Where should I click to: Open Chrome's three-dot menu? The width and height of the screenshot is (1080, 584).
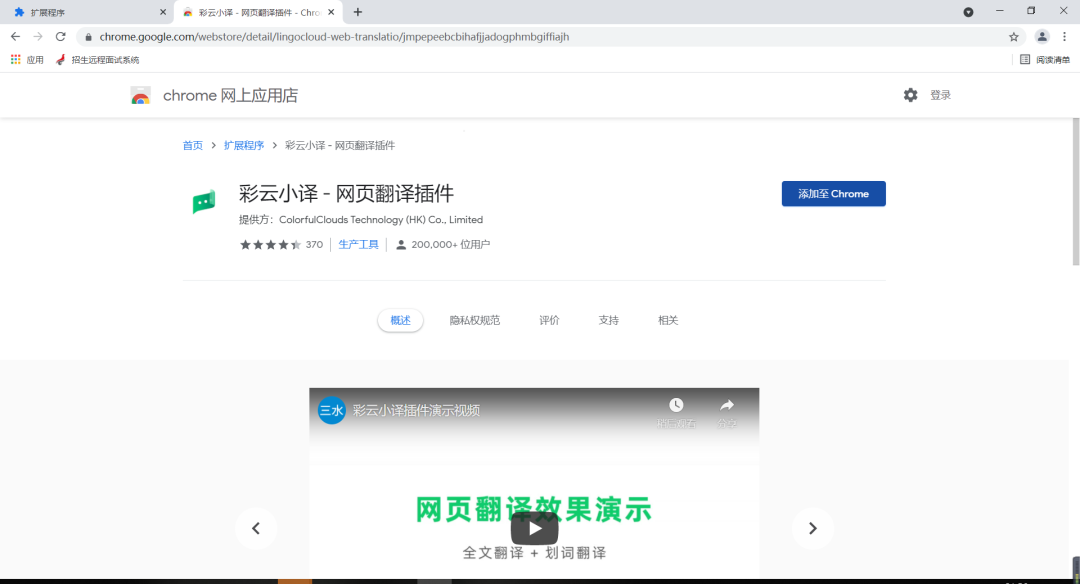[x=1064, y=36]
